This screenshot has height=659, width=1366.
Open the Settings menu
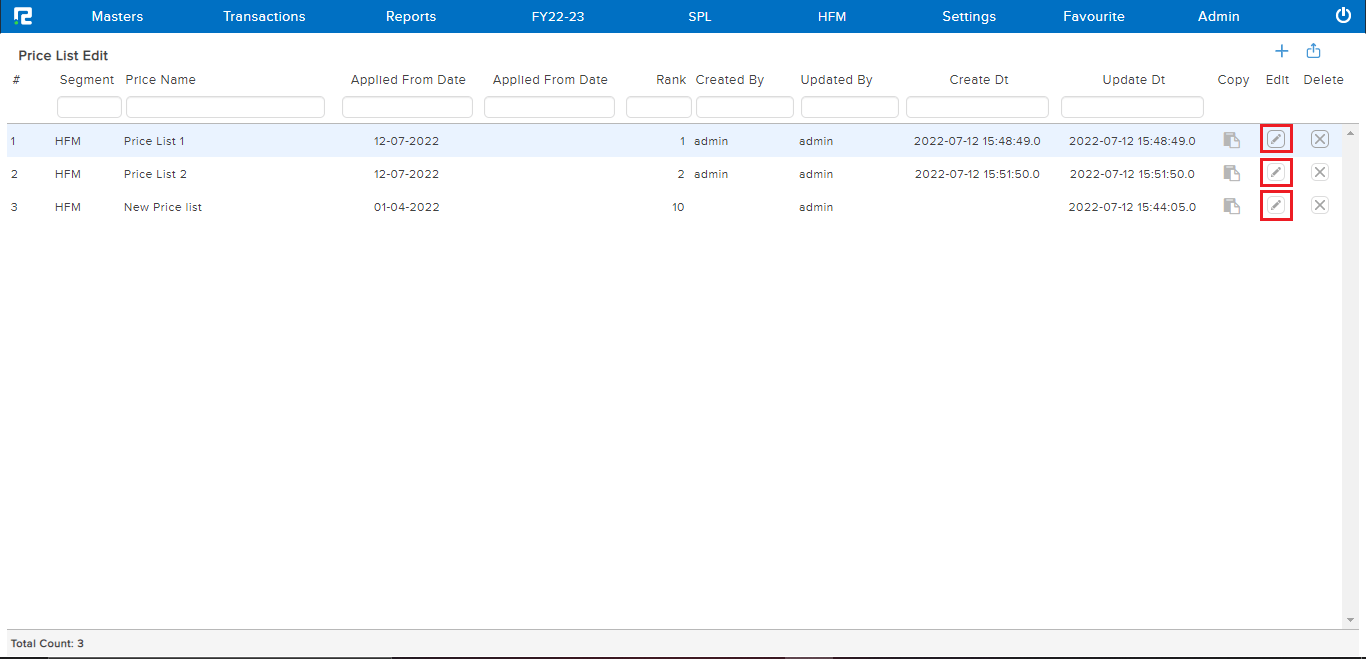point(969,16)
